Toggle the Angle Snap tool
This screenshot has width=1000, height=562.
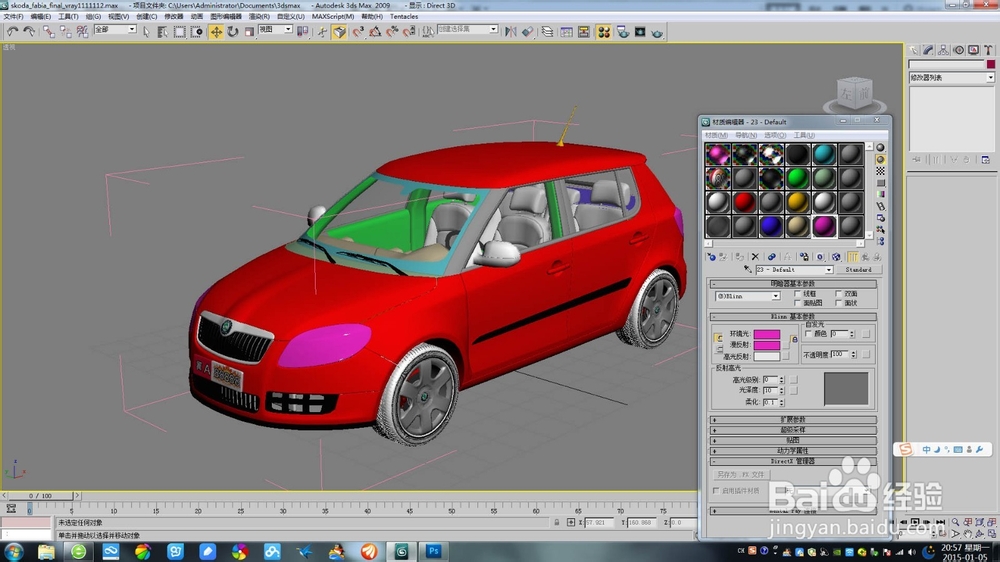375,32
